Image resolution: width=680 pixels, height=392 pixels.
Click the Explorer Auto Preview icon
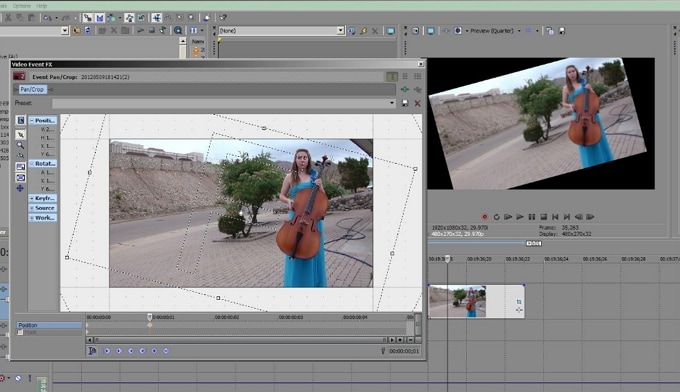163,30
